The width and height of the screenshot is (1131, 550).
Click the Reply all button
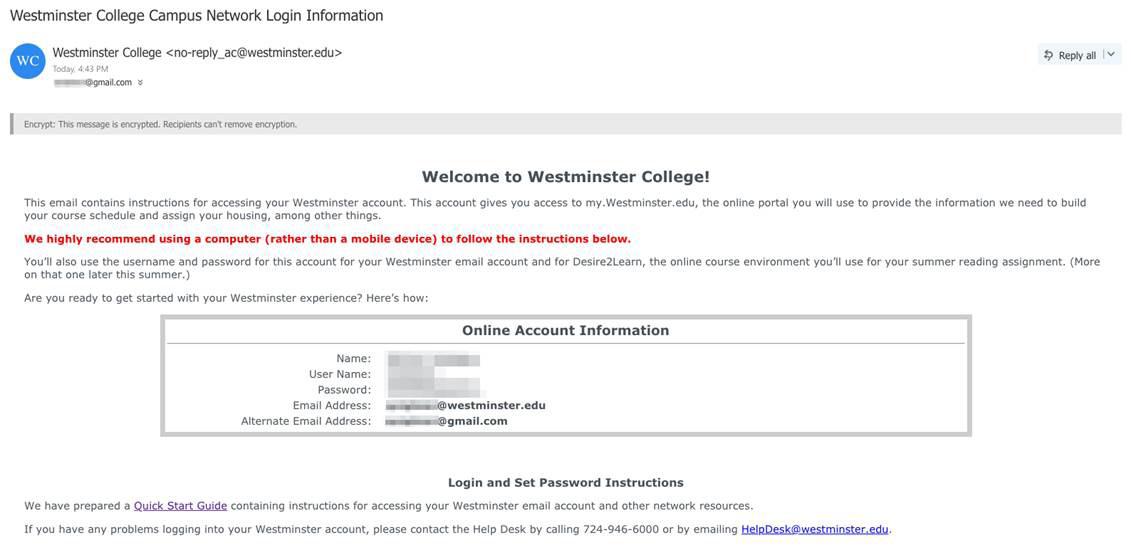coord(1069,55)
